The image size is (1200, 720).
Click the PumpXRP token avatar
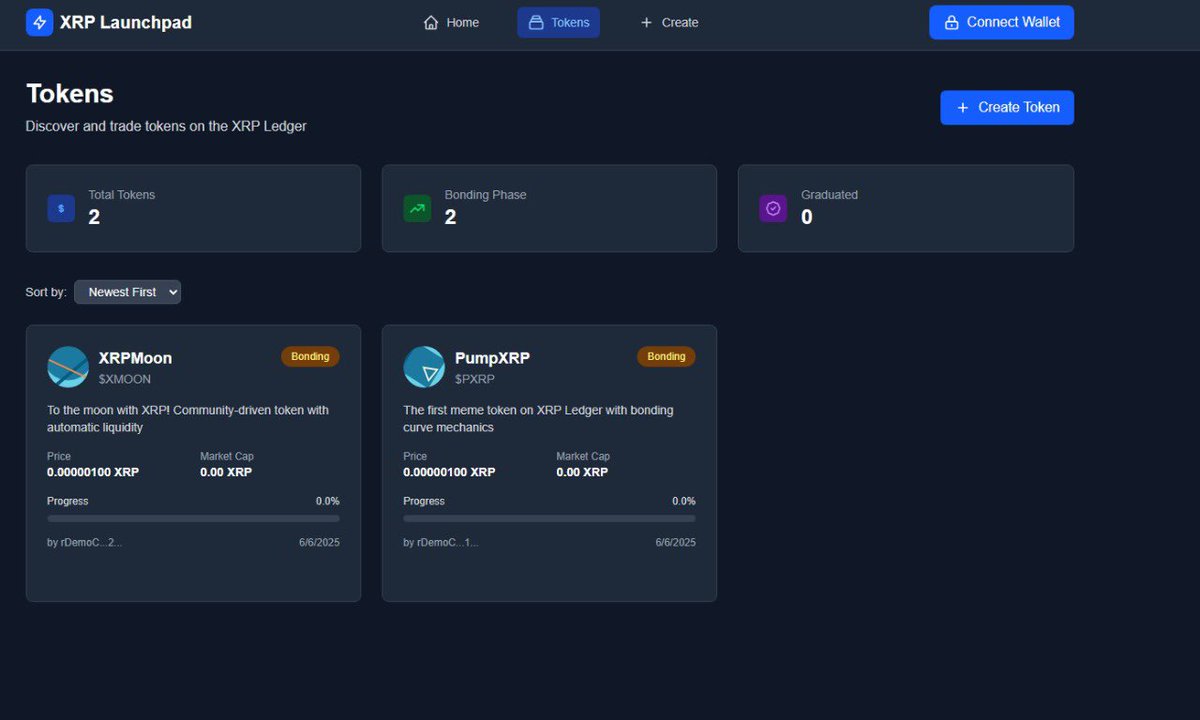pos(424,367)
